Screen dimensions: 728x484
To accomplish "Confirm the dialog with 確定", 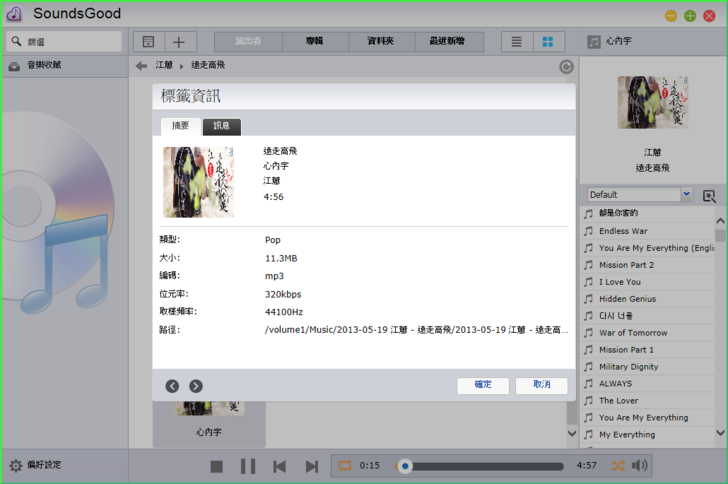I will [x=483, y=385].
